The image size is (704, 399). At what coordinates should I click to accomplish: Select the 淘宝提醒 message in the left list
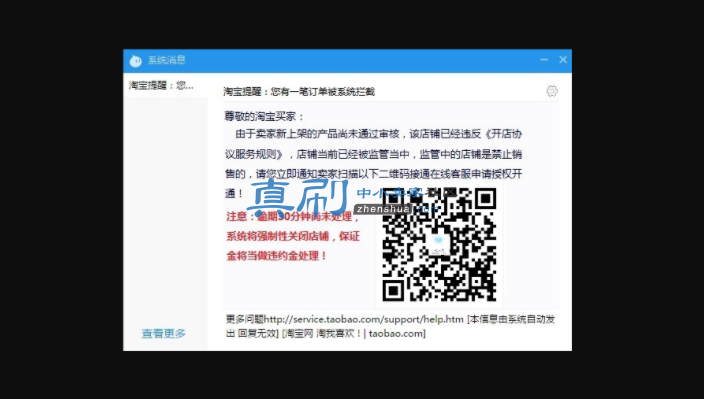tap(166, 85)
